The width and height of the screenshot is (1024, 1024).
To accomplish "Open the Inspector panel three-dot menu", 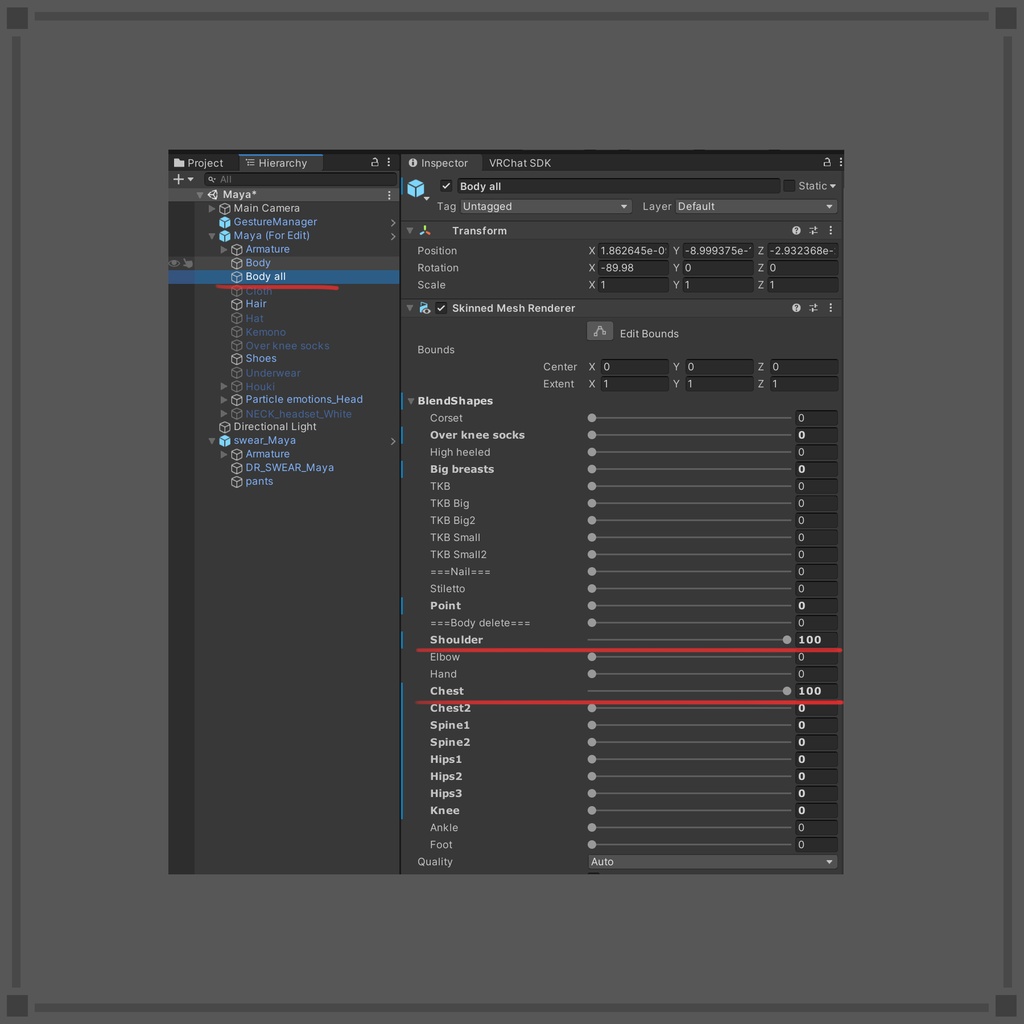I will pyautogui.click(x=840, y=162).
